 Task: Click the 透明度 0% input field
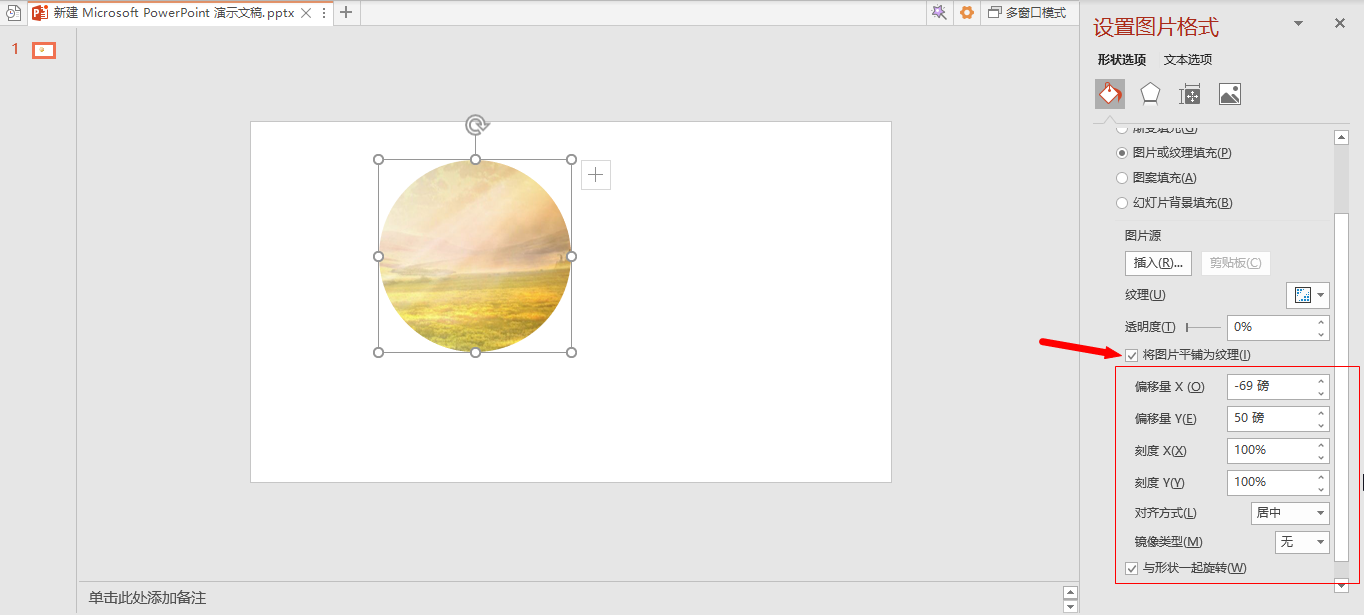1270,327
